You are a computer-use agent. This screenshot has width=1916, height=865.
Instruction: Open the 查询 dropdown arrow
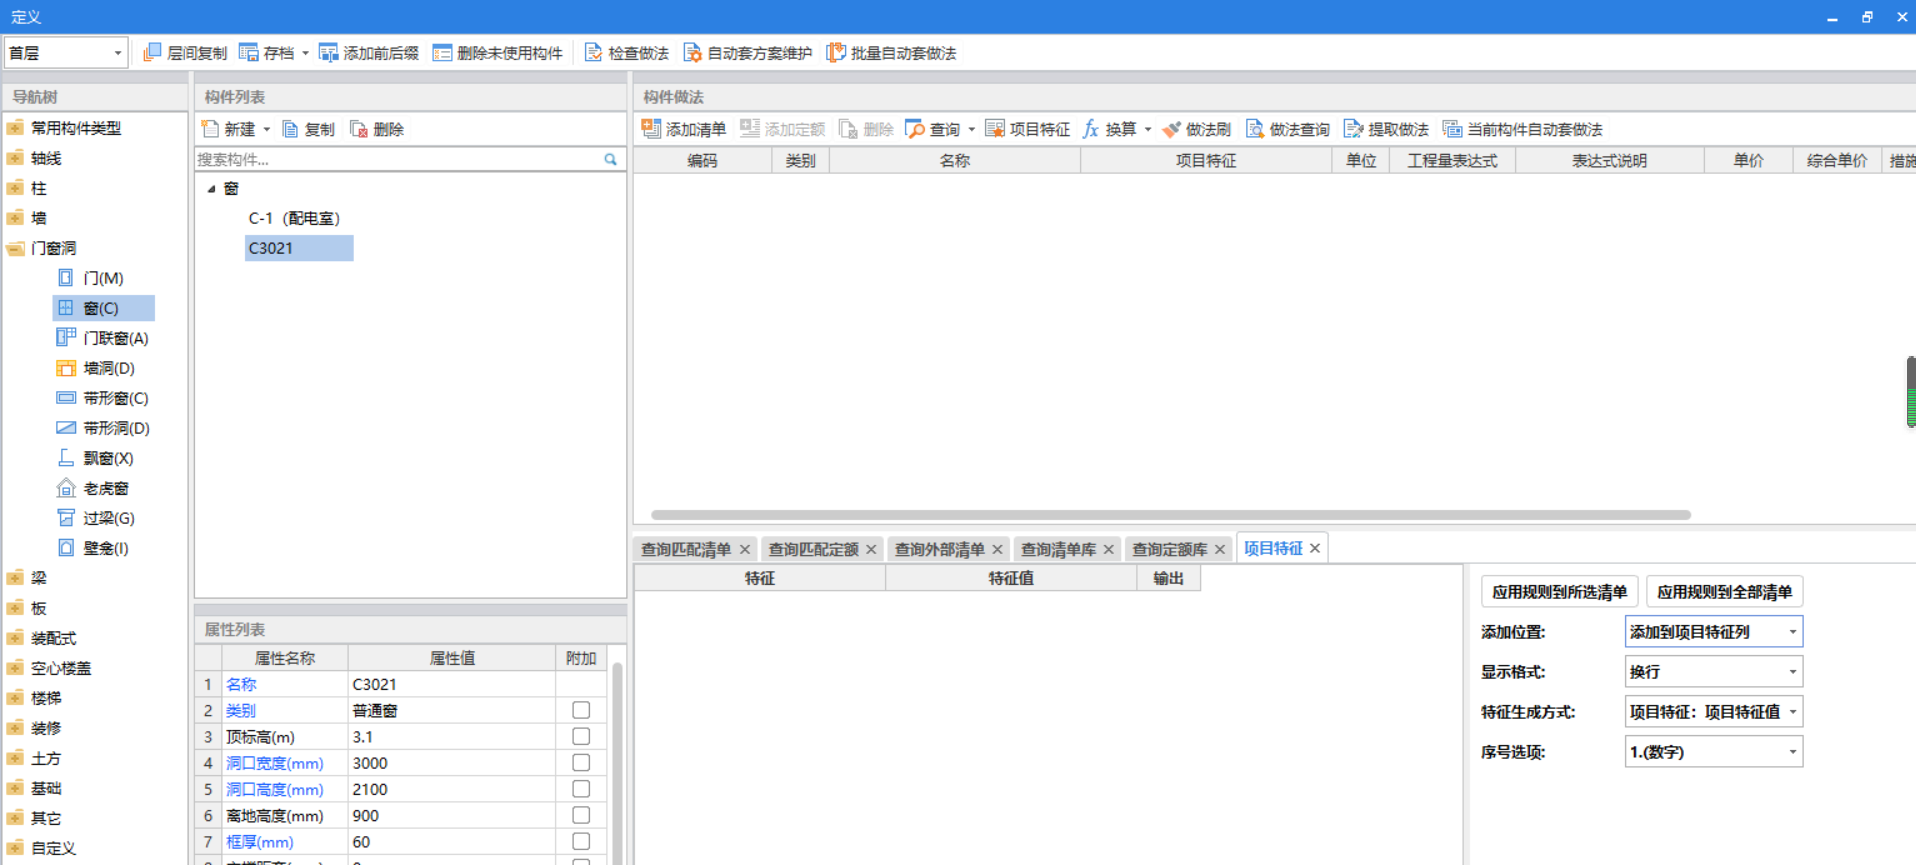point(972,129)
